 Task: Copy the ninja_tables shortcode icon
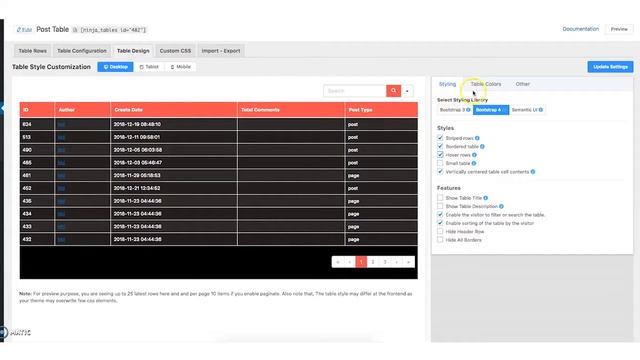pyautogui.click(x=75, y=30)
